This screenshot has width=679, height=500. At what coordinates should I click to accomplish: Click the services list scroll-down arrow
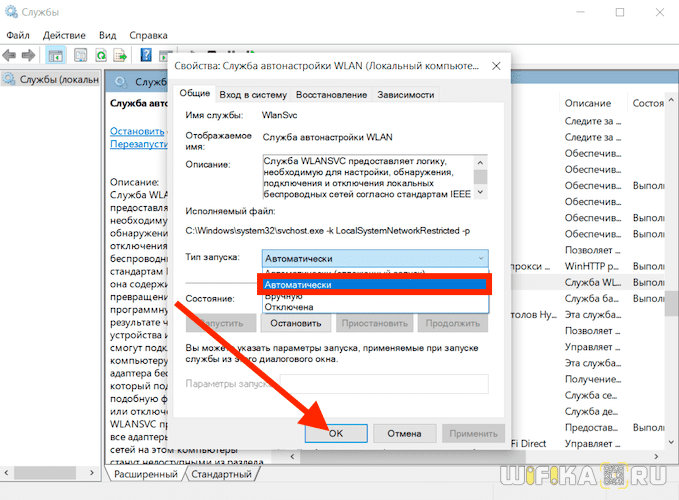[x=671, y=442]
